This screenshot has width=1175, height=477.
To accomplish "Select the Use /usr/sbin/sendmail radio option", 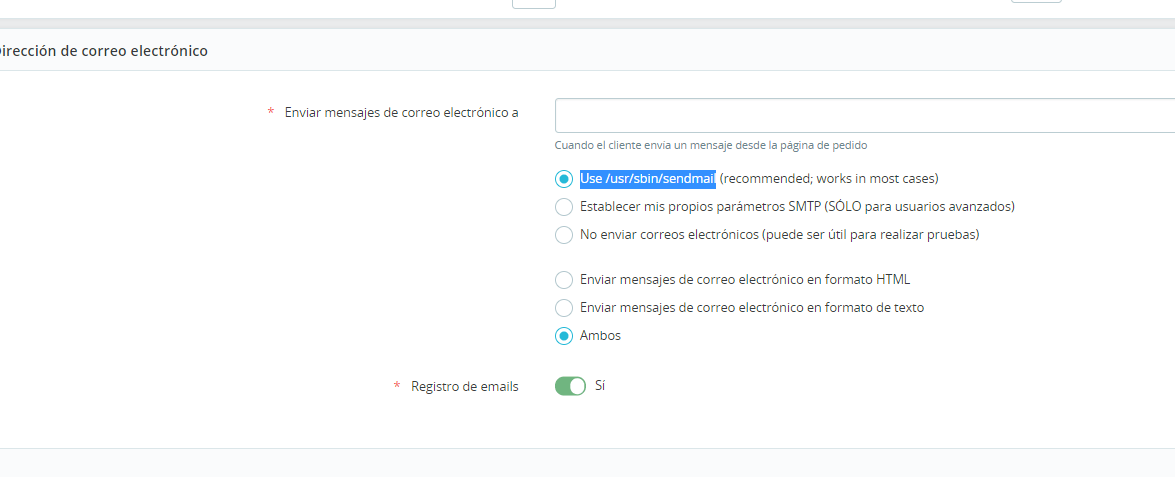I will coord(564,179).
